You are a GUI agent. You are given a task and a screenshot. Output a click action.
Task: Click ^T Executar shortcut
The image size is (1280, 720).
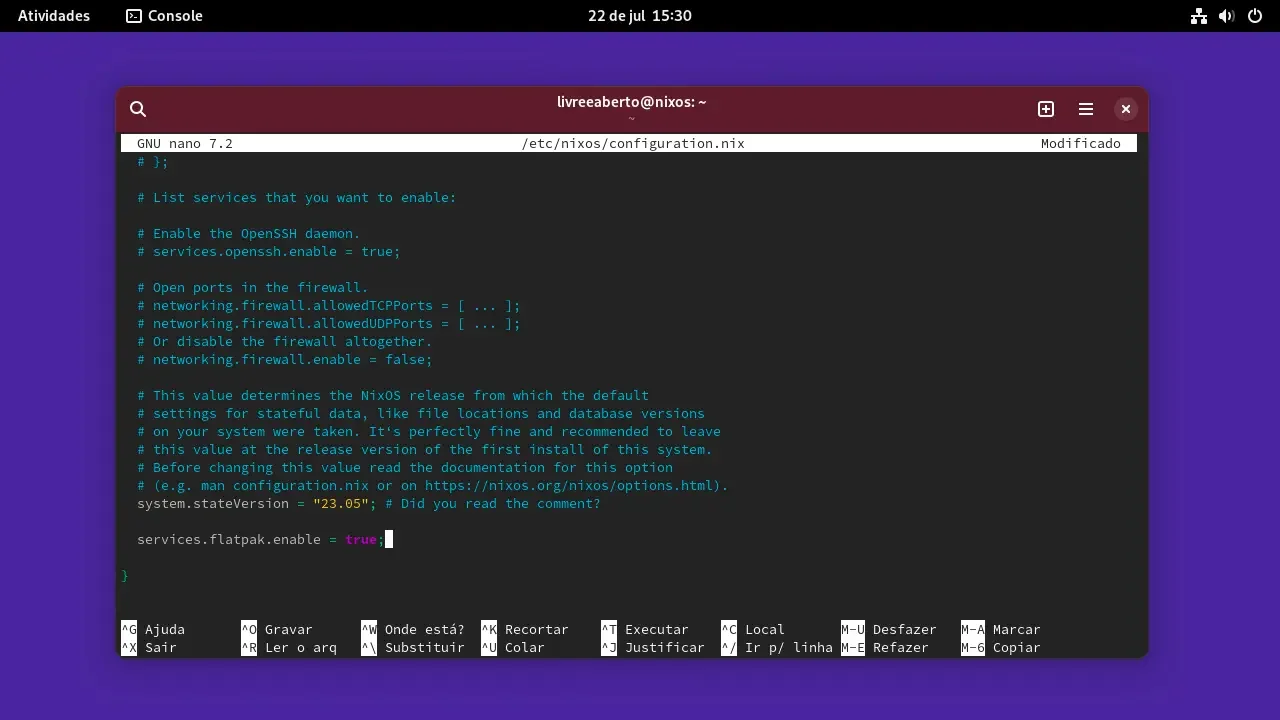pos(645,630)
